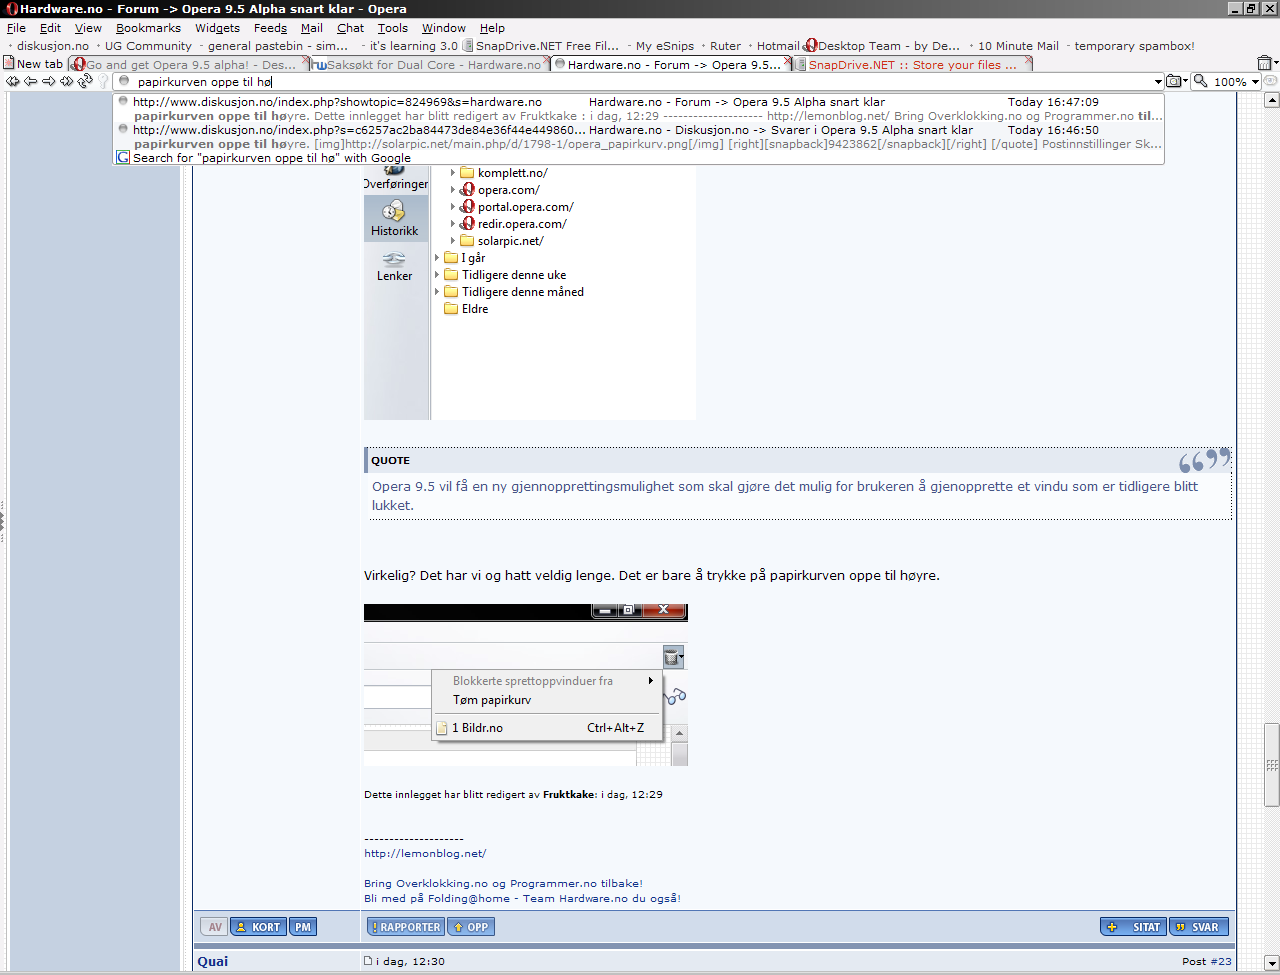Click the SITAT quote button
The height and width of the screenshot is (975, 1280).
point(1134,927)
